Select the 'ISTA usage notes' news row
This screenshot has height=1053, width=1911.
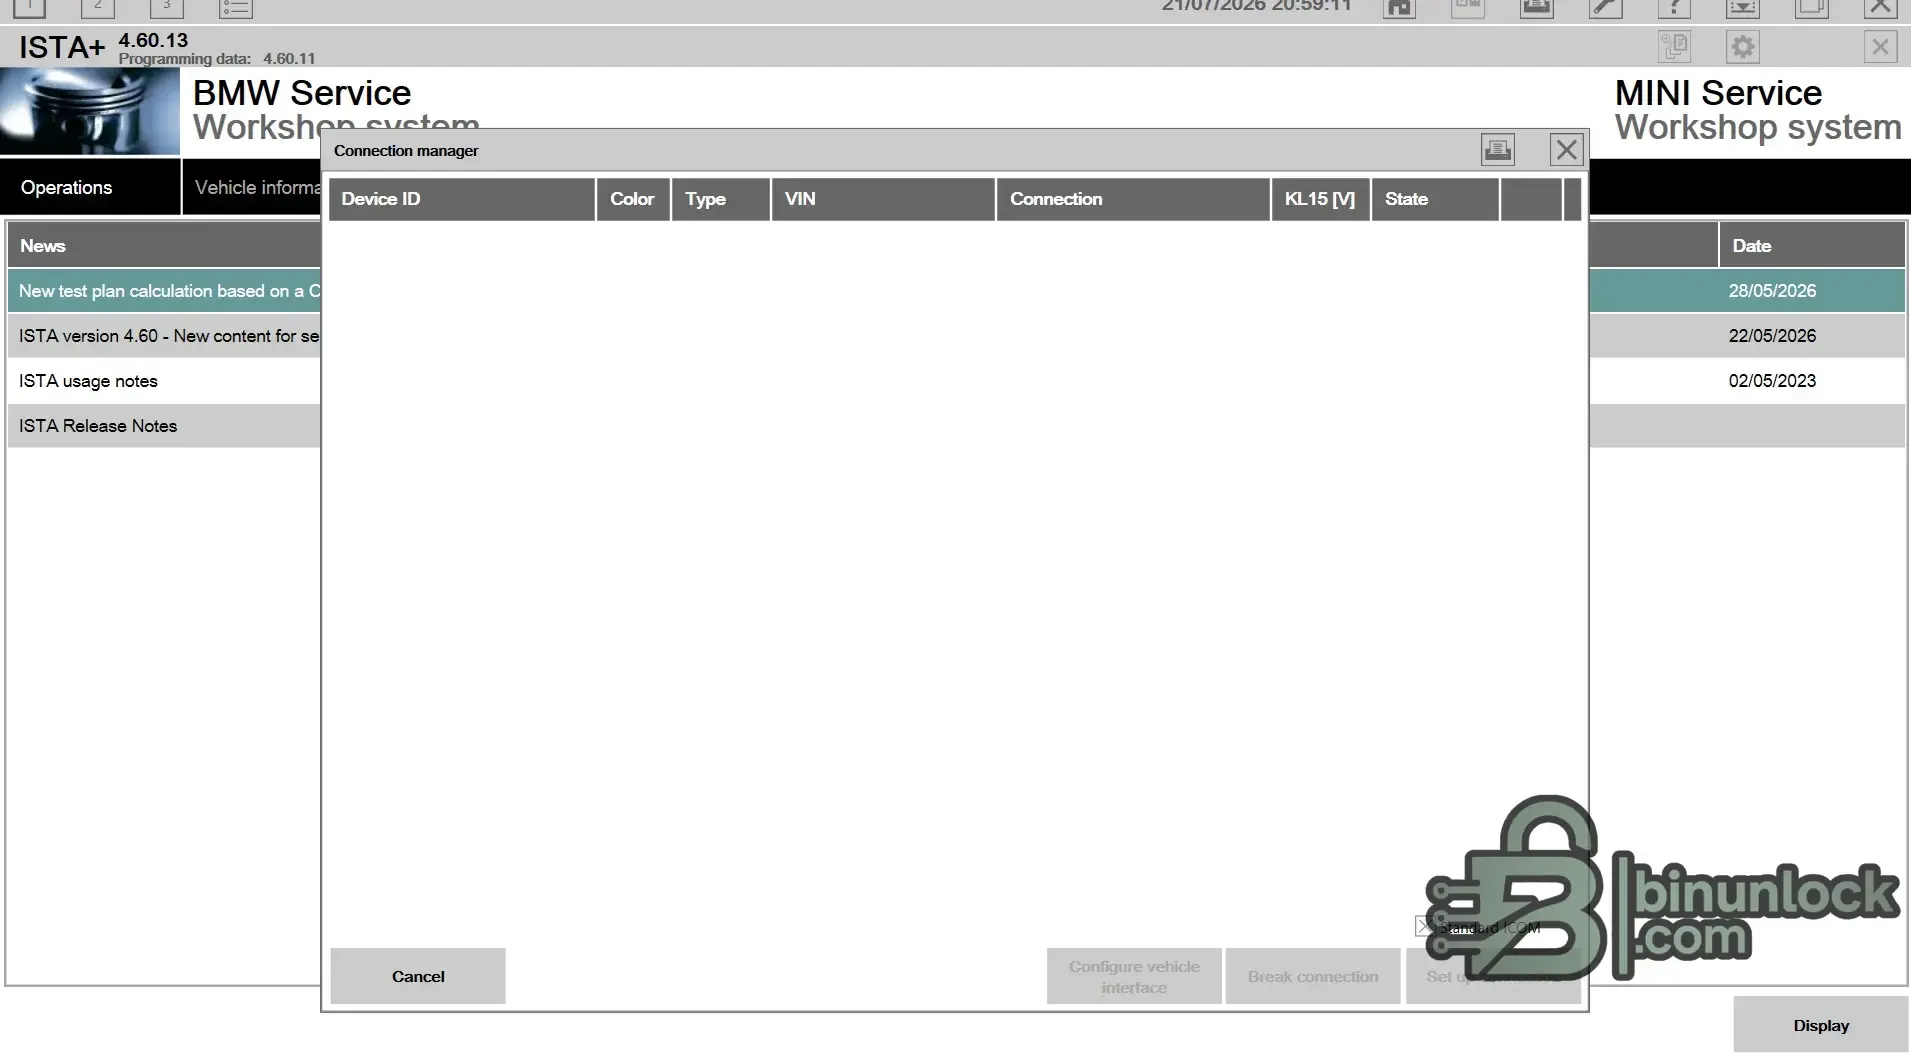click(164, 381)
